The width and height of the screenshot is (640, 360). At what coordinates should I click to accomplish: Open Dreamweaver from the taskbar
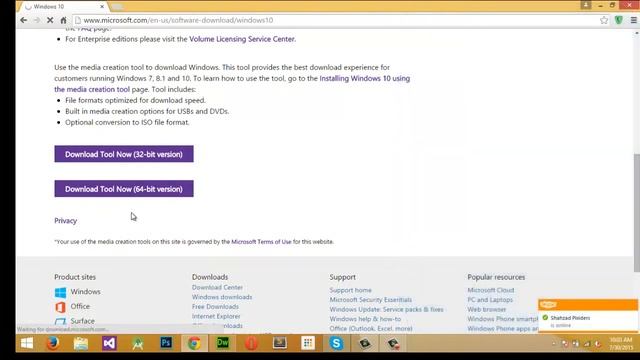(x=223, y=343)
